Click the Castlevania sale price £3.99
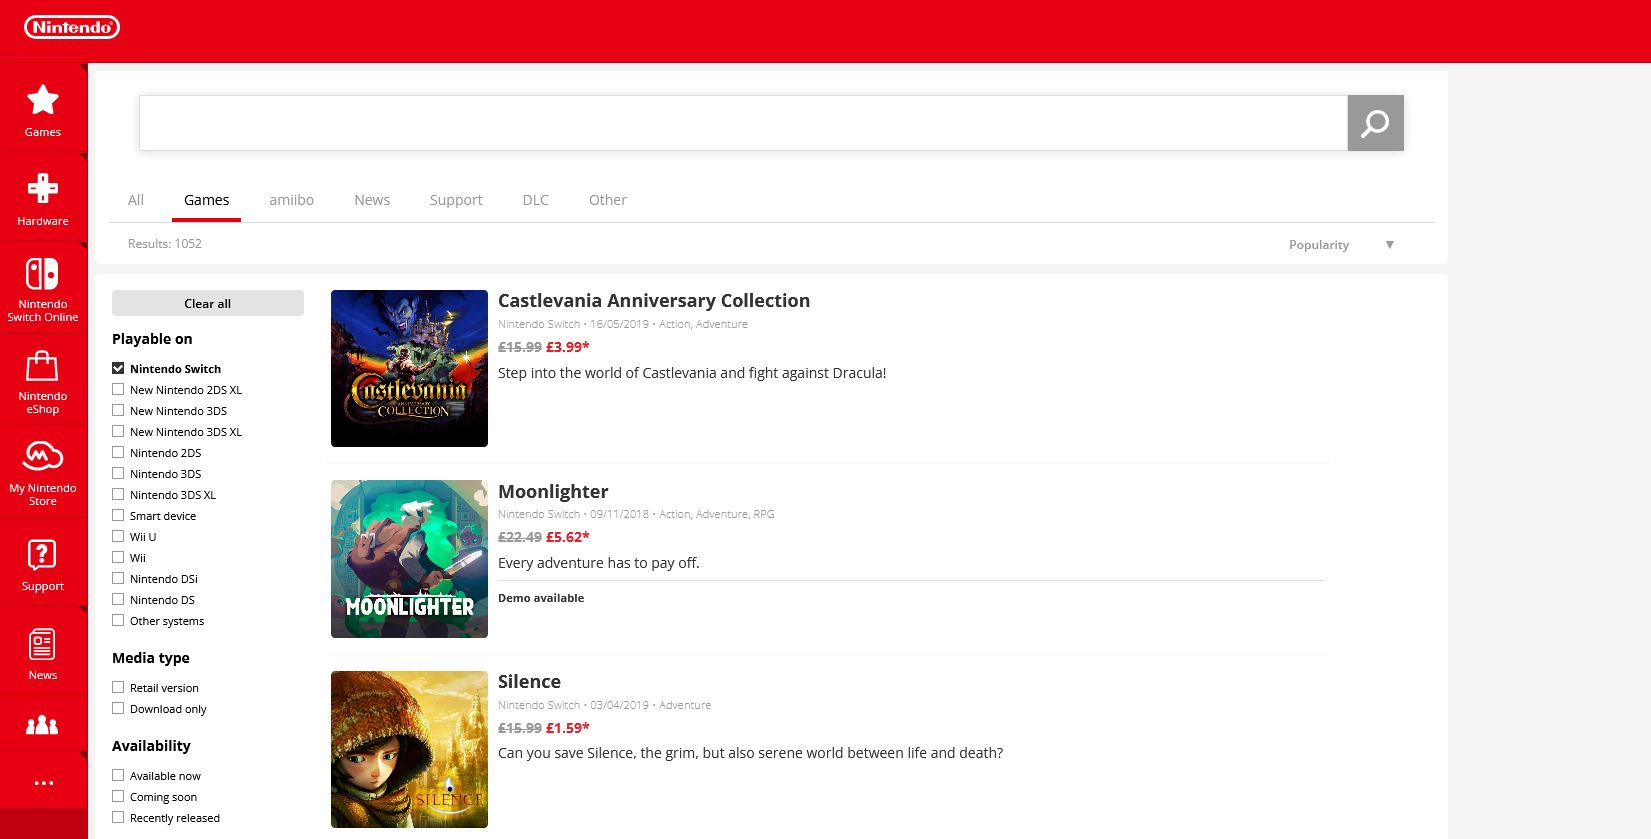The height and width of the screenshot is (839, 1651). click(x=568, y=347)
